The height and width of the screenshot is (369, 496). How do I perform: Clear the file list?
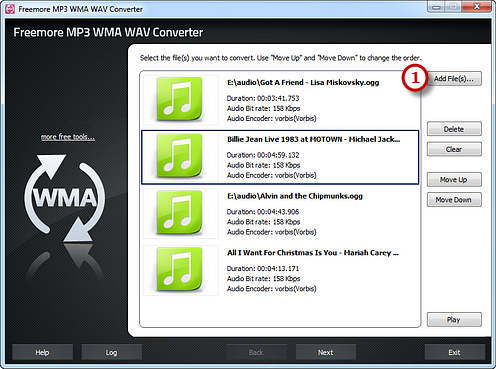454,149
